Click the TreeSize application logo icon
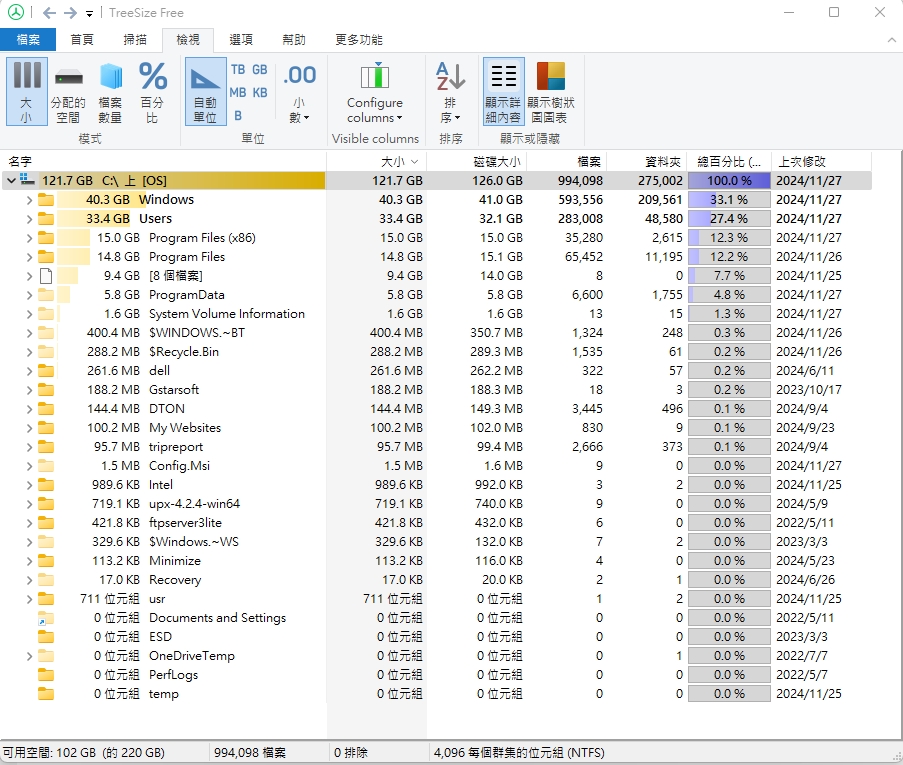 (16, 12)
